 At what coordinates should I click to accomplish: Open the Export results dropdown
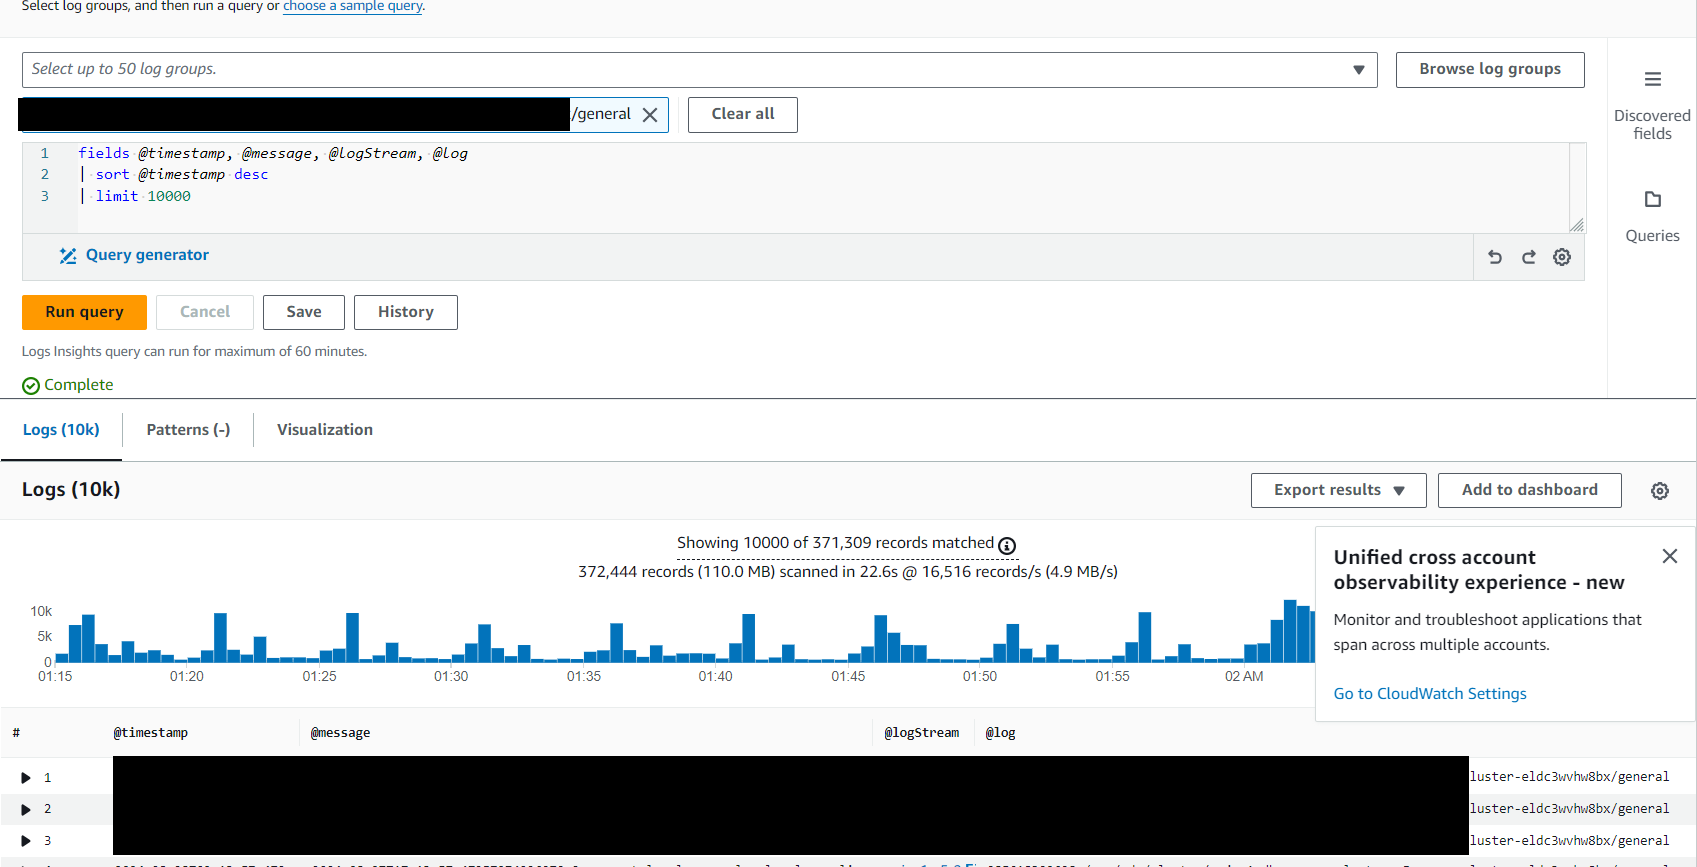(x=1338, y=490)
